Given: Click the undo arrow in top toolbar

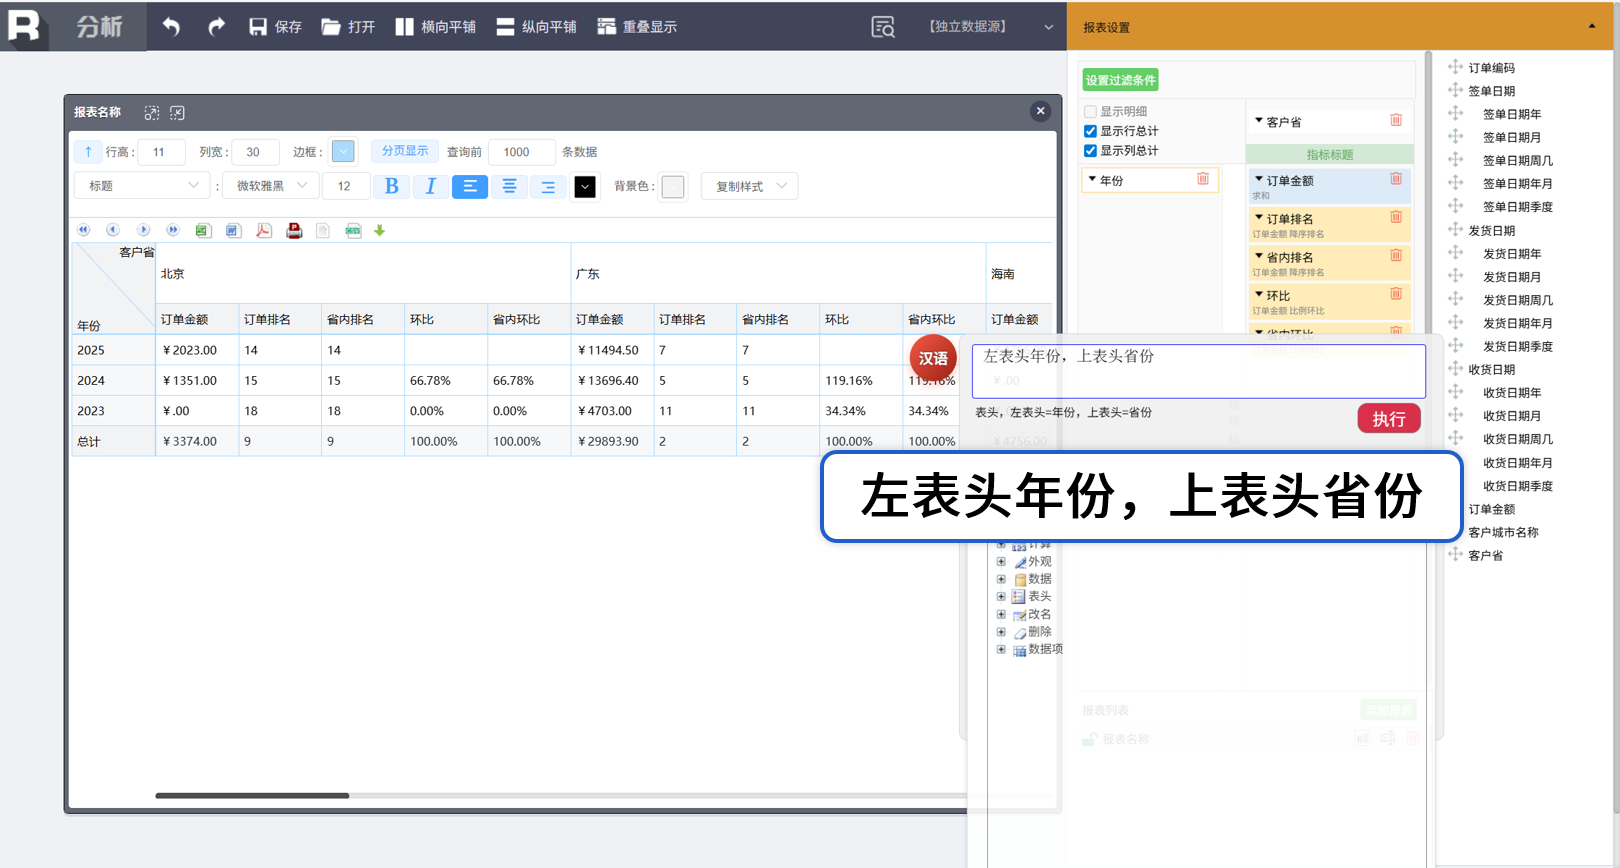Looking at the screenshot, I should click(x=171, y=27).
